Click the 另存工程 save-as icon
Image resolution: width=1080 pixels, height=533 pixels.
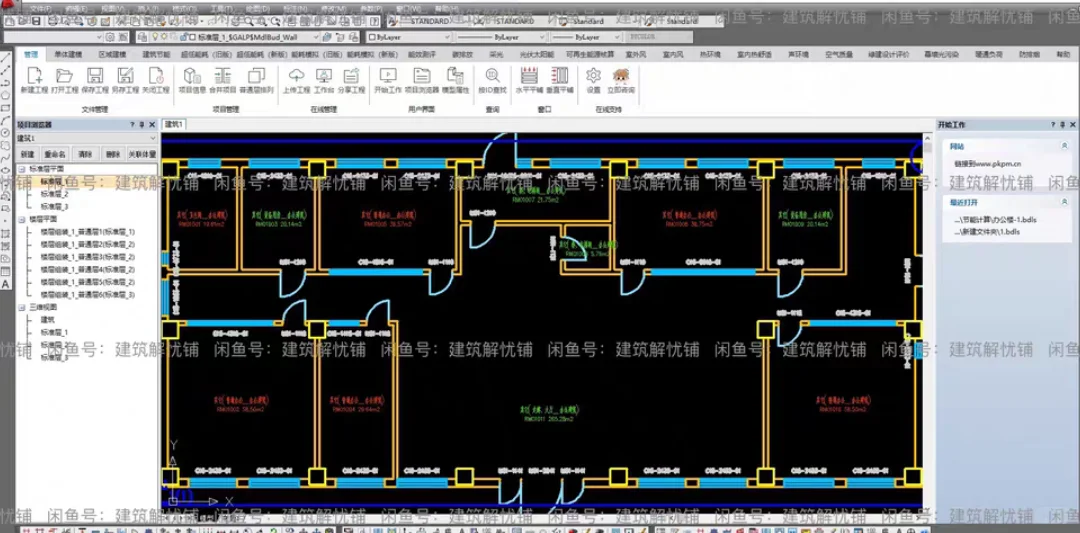(x=125, y=80)
